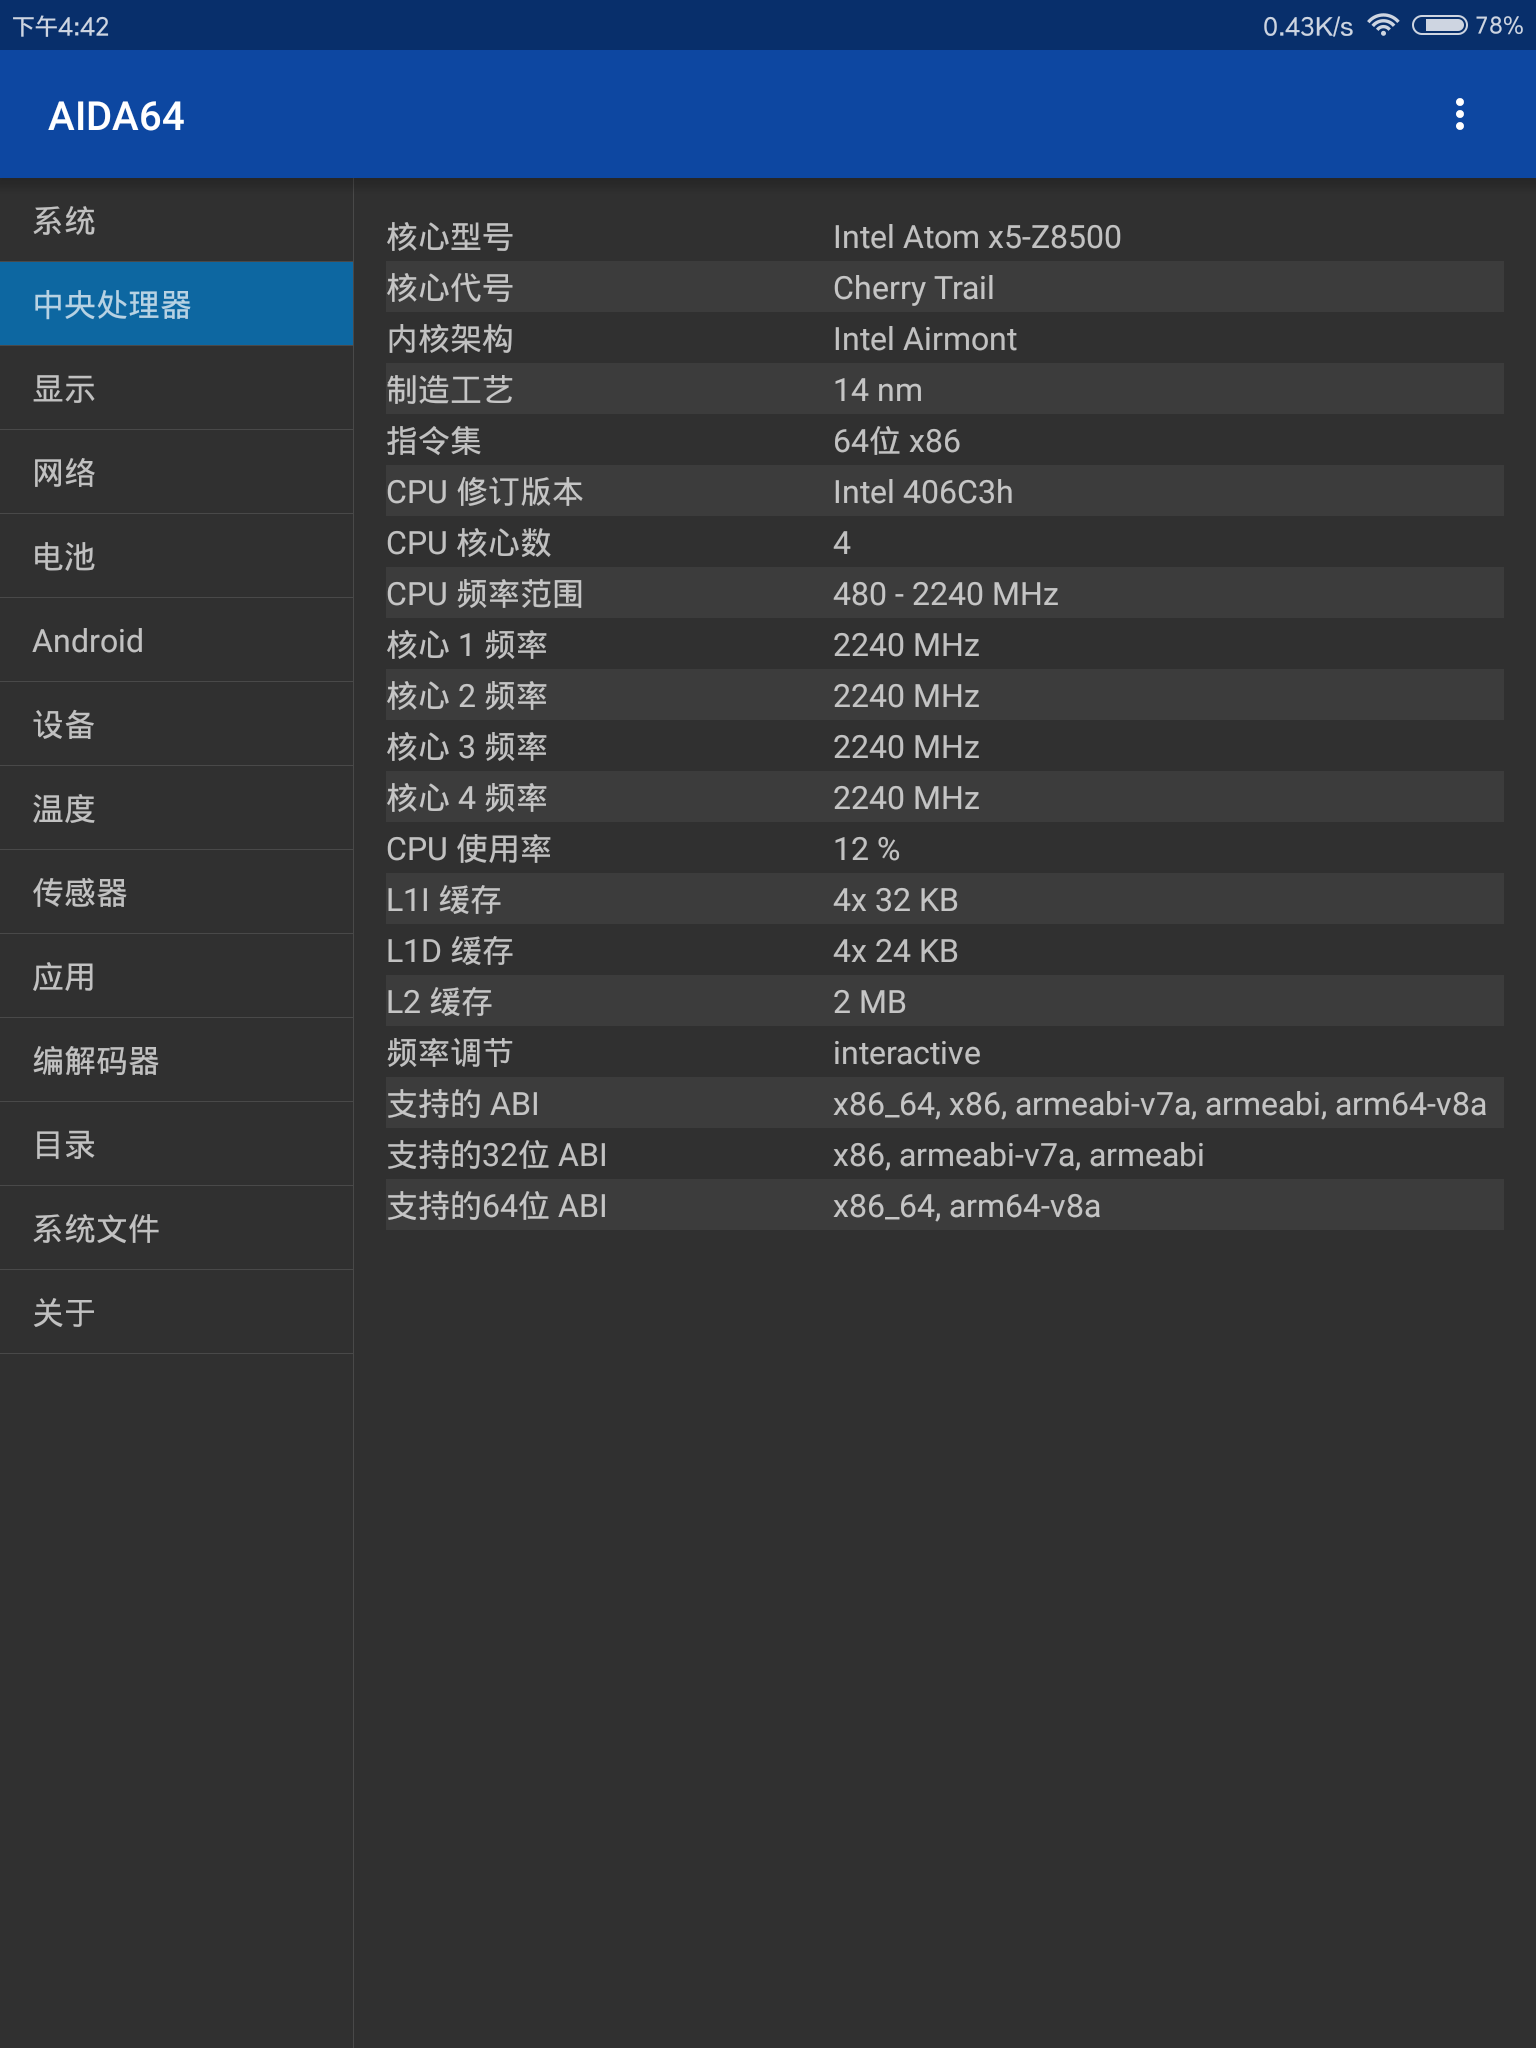Select the CPU 修订版本 Intel 406C3h row
1536x2048 pixels.
[944, 491]
